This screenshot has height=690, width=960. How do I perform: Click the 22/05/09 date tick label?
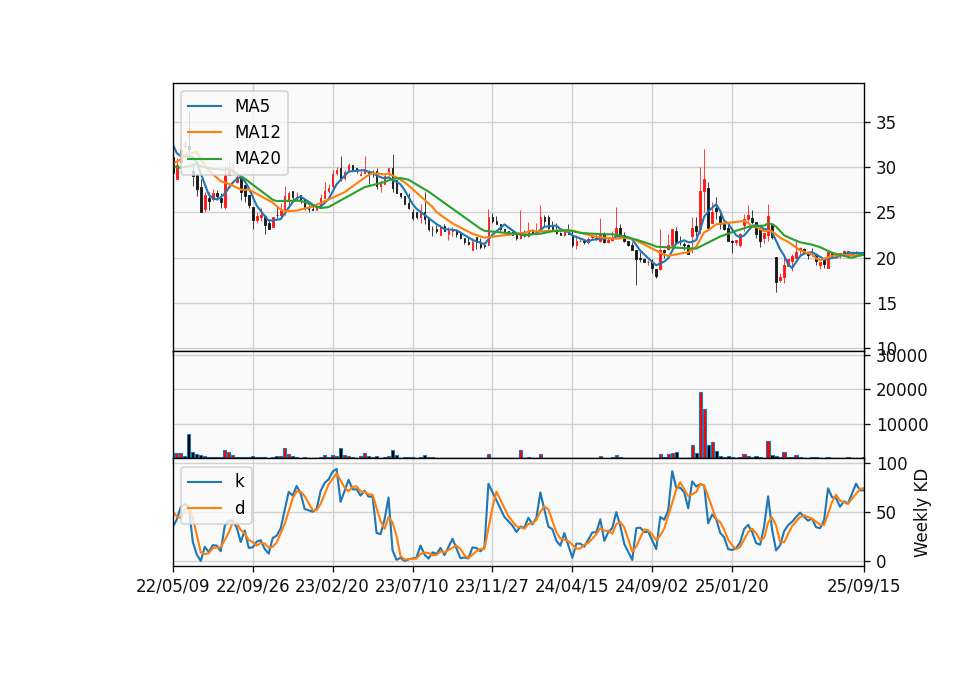(173, 586)
